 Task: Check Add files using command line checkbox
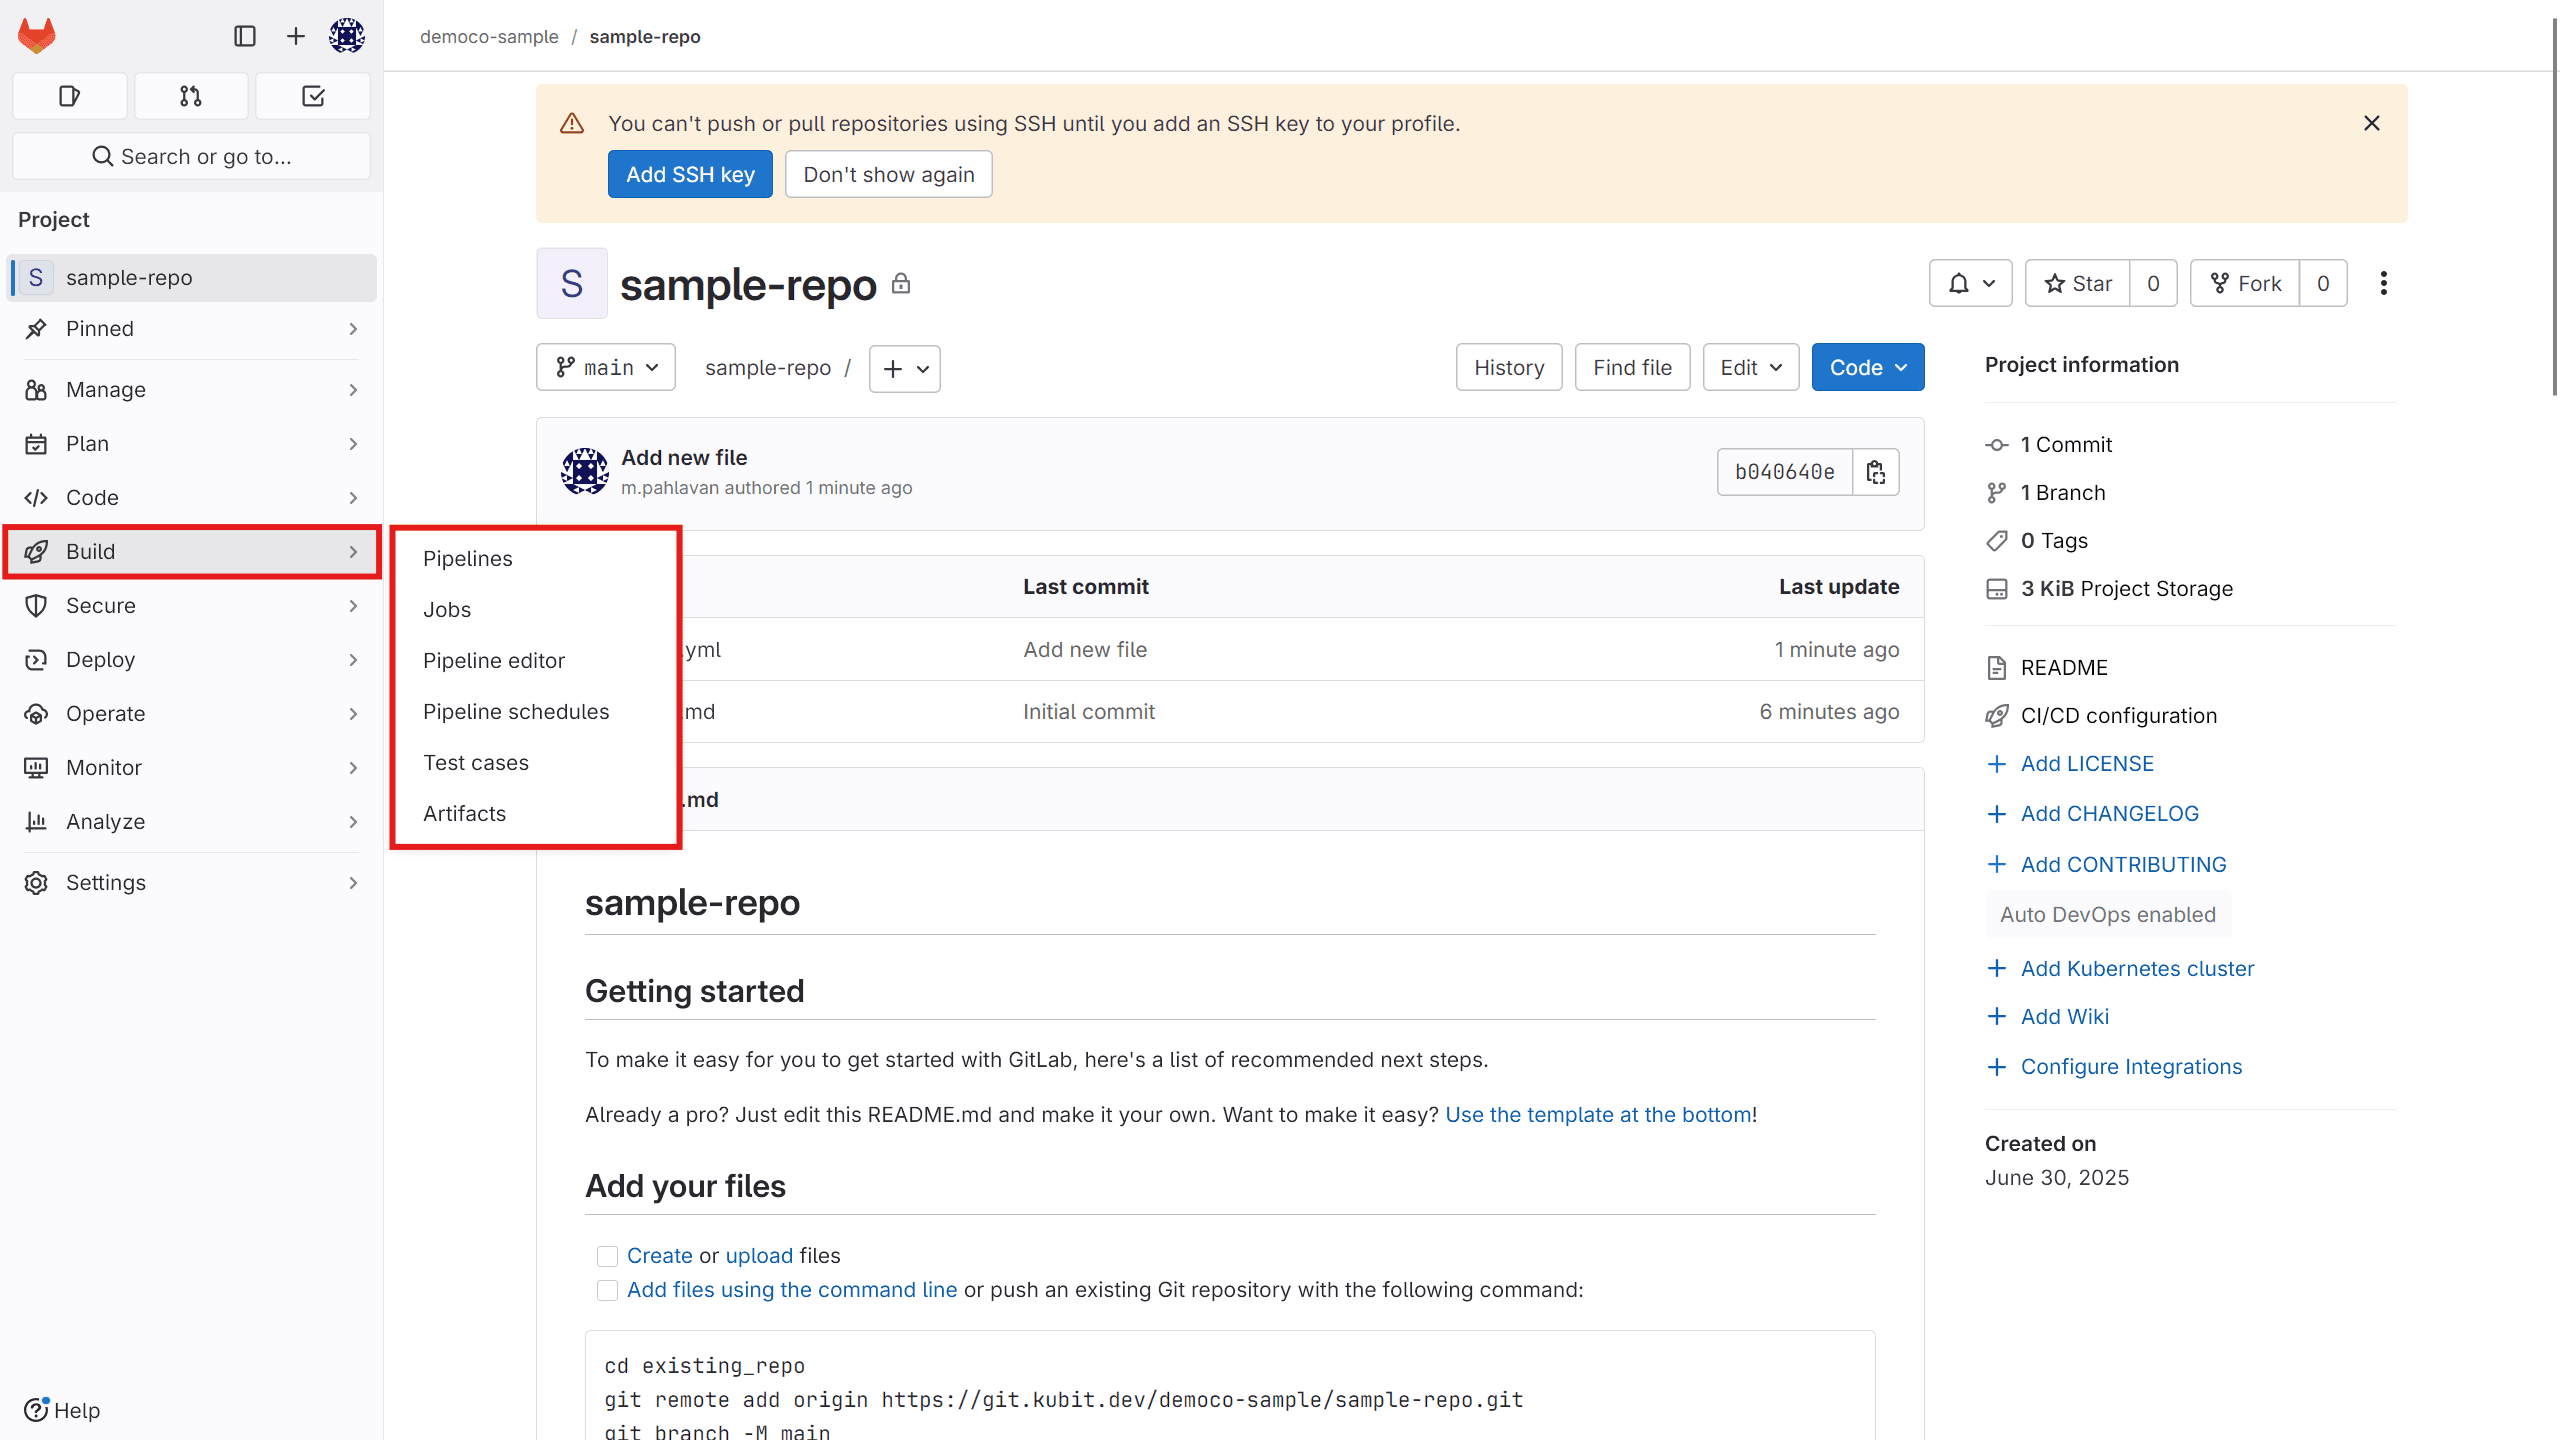(x=607, y=1290)
